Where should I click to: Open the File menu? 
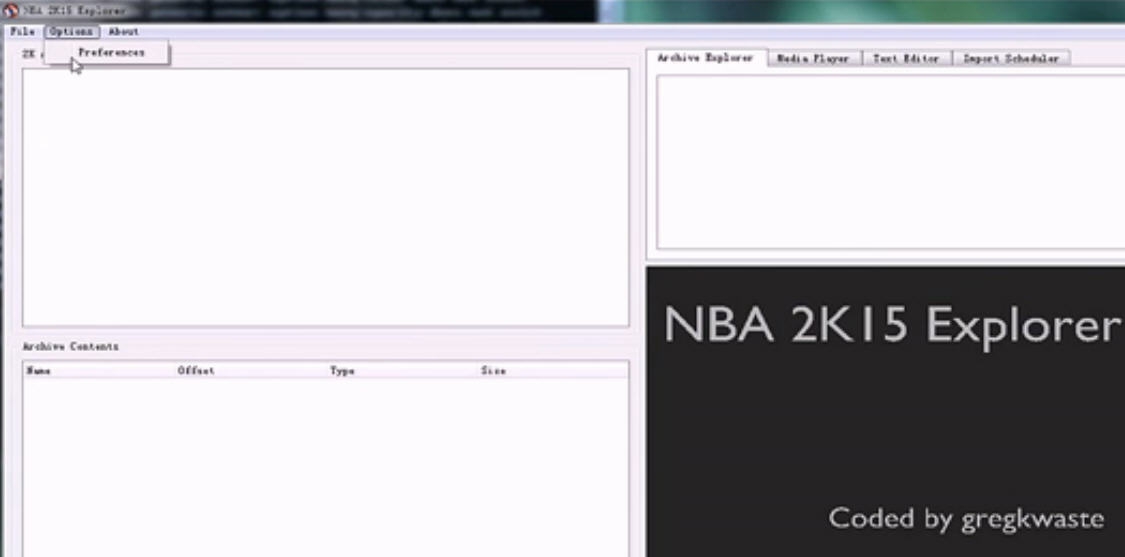click(22, 32)
